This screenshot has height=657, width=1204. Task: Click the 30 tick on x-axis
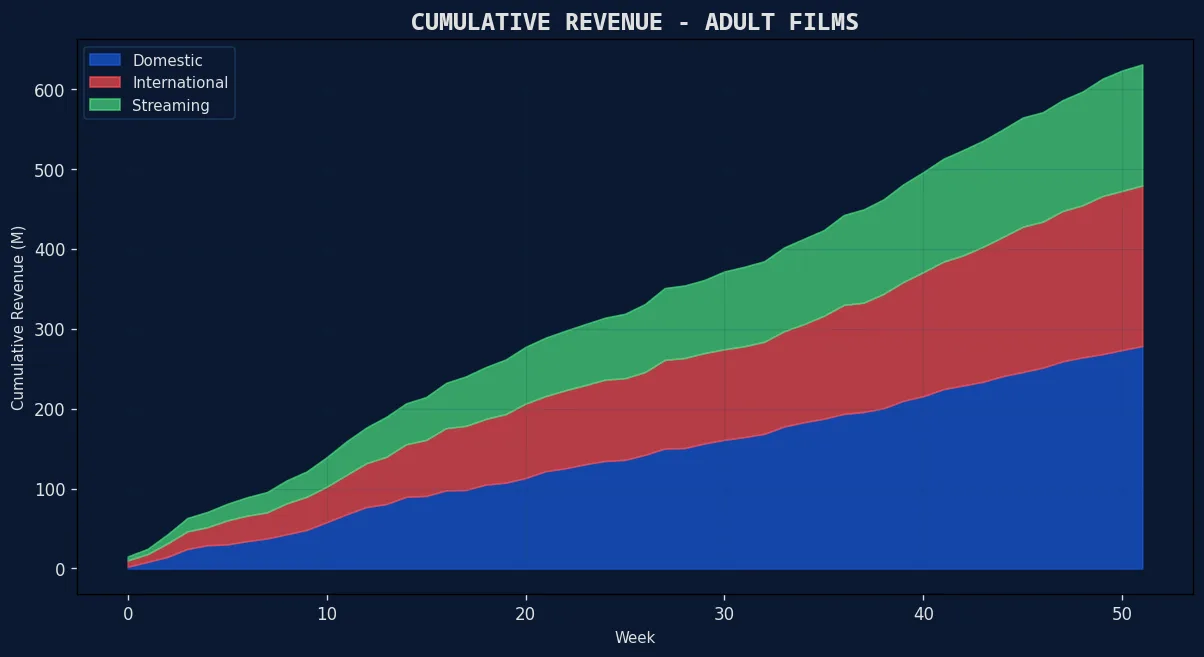[x=725, y=612]
